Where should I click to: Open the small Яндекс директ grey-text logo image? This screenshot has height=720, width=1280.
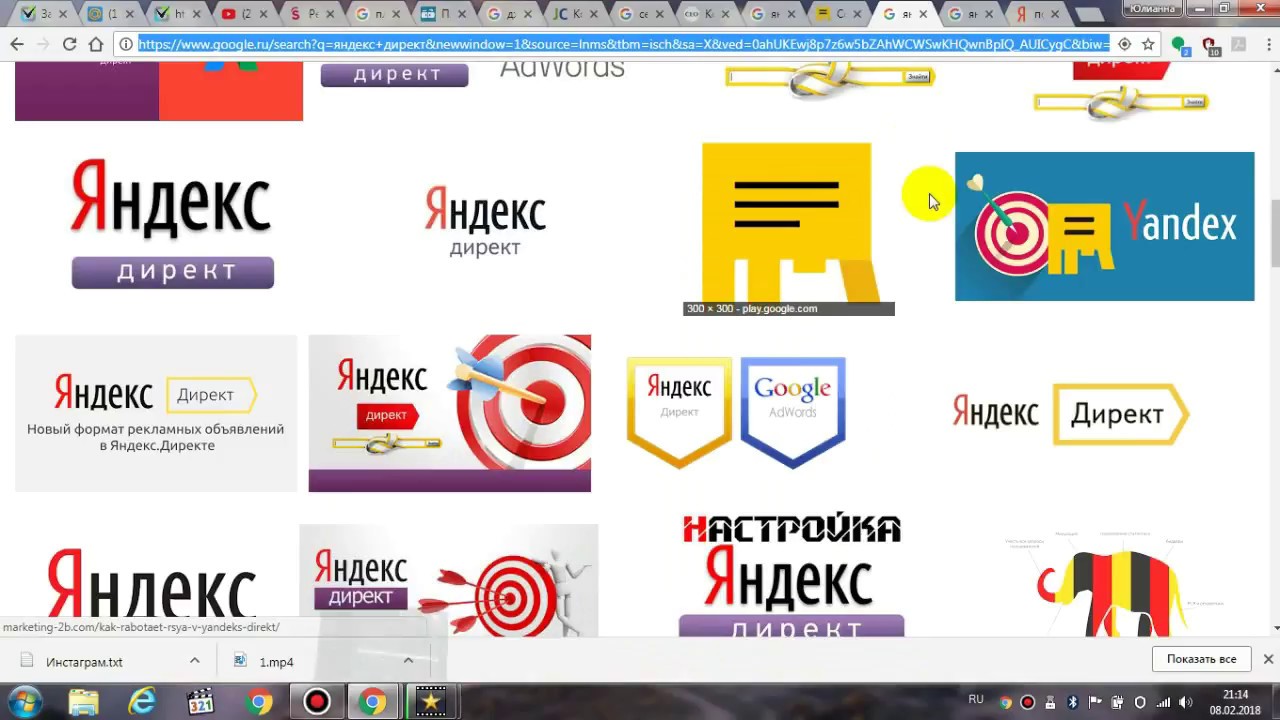[485, 222]
